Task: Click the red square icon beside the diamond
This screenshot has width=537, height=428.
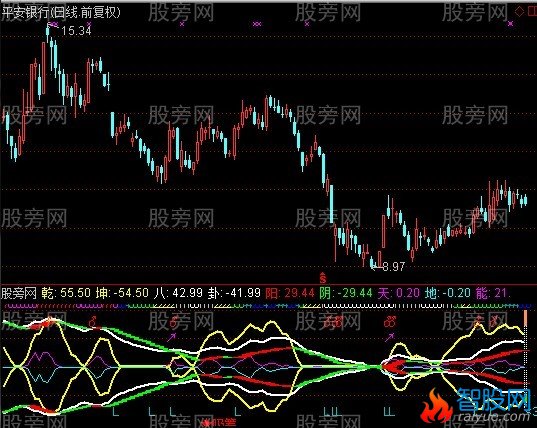Action: click(x=532, y=12)
